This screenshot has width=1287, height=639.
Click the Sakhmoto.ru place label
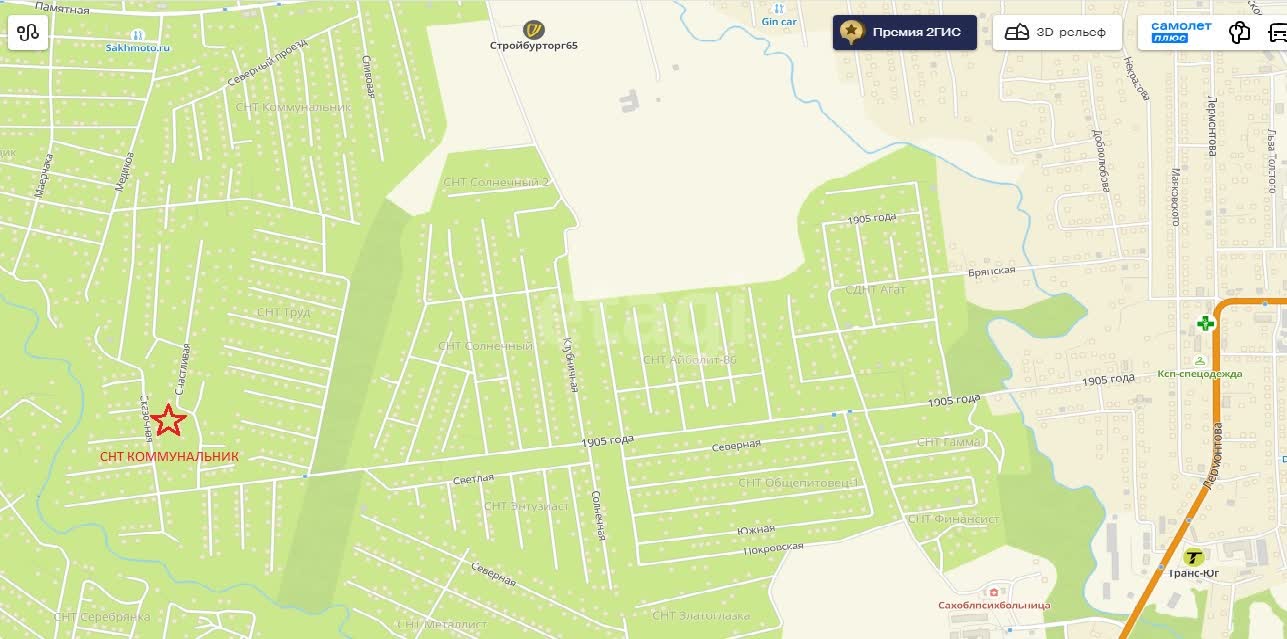[x=139, y=47]
